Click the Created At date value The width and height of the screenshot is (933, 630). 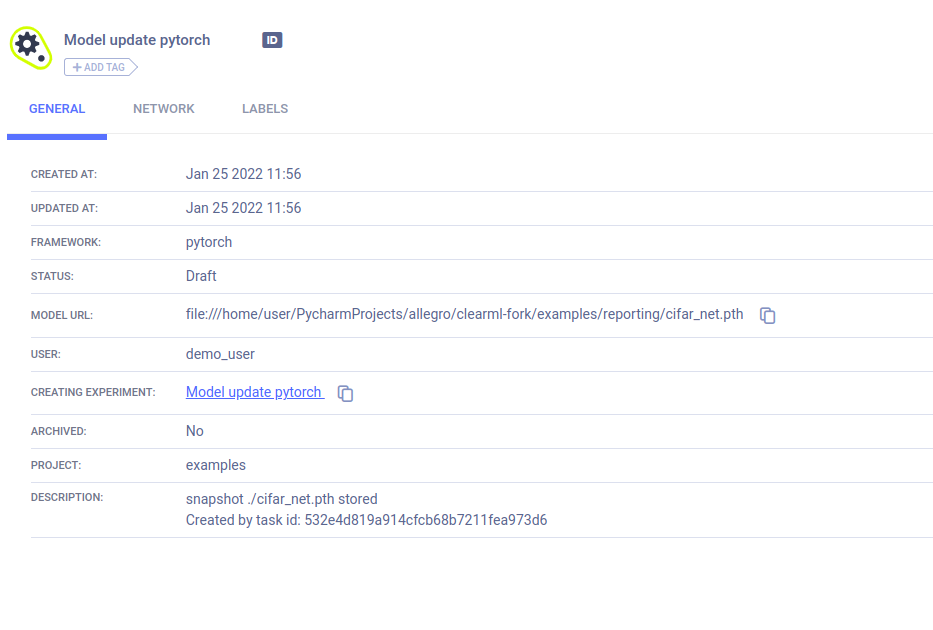point(243,174)
